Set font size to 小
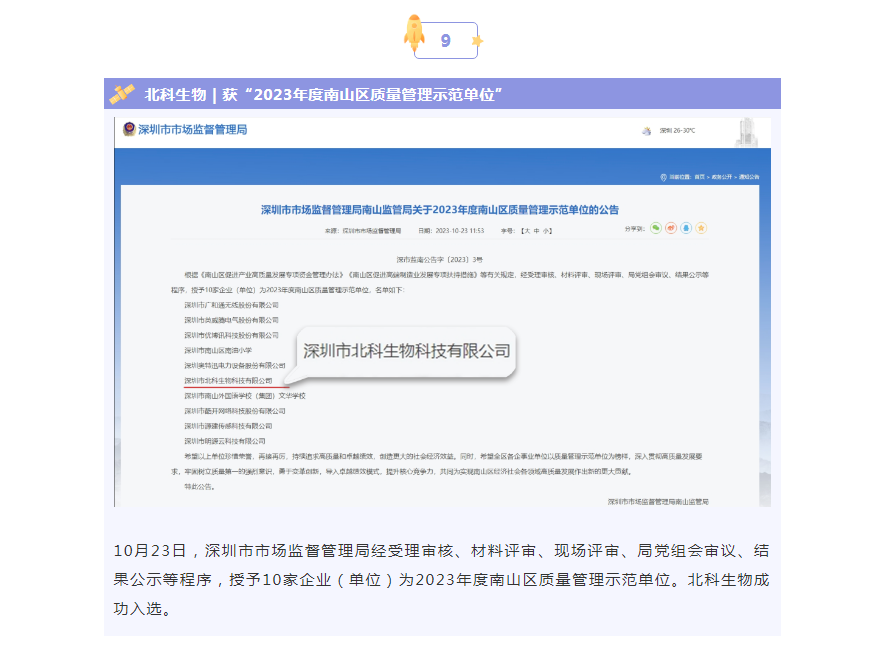This screenshot has height=652, width=884. coord(545,231)
